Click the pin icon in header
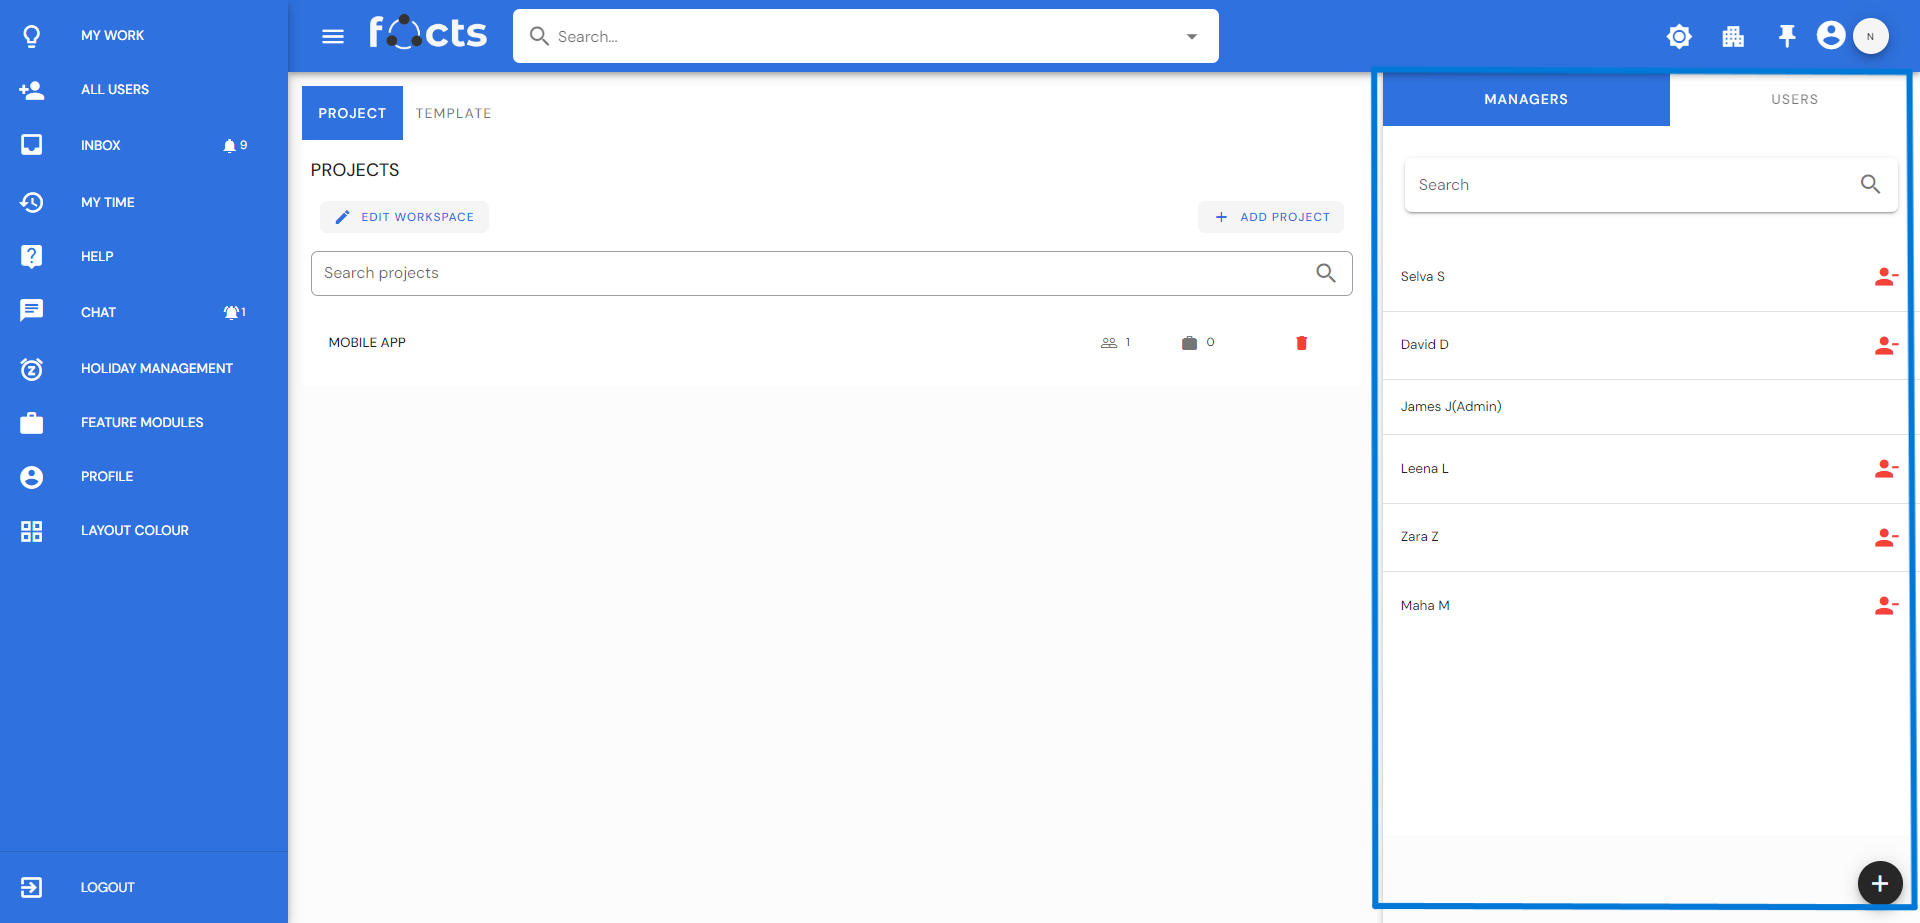 pos(1786,37)
